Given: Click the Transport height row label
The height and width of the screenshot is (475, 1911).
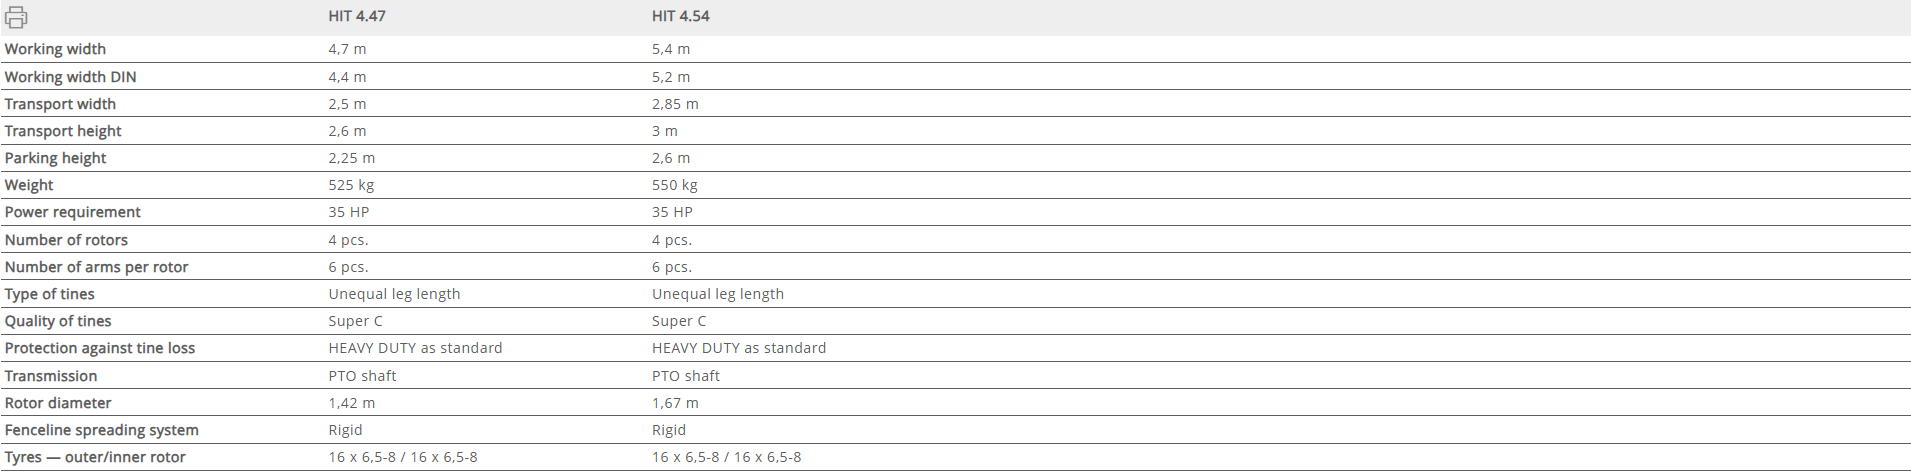Looking at the screenshot, I should point(63,131).
